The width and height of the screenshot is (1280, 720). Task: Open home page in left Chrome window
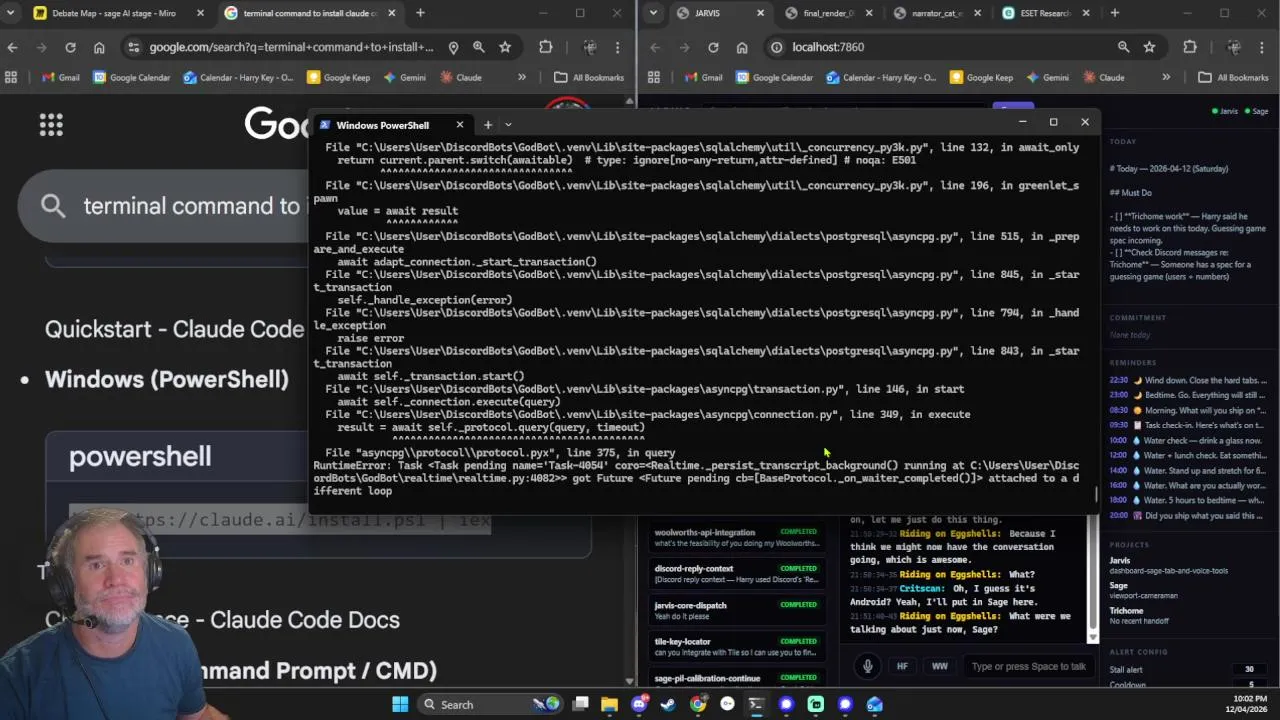[x=99, y=47]
